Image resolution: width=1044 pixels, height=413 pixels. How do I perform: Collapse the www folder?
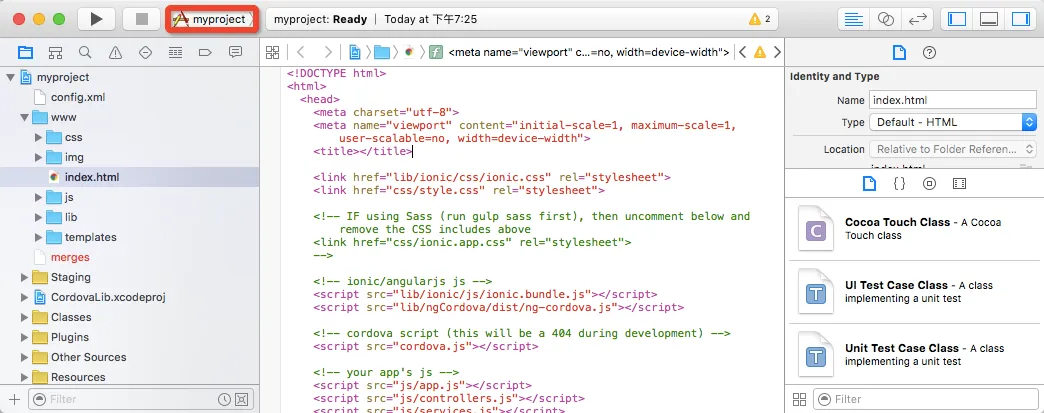coord(25,117)
